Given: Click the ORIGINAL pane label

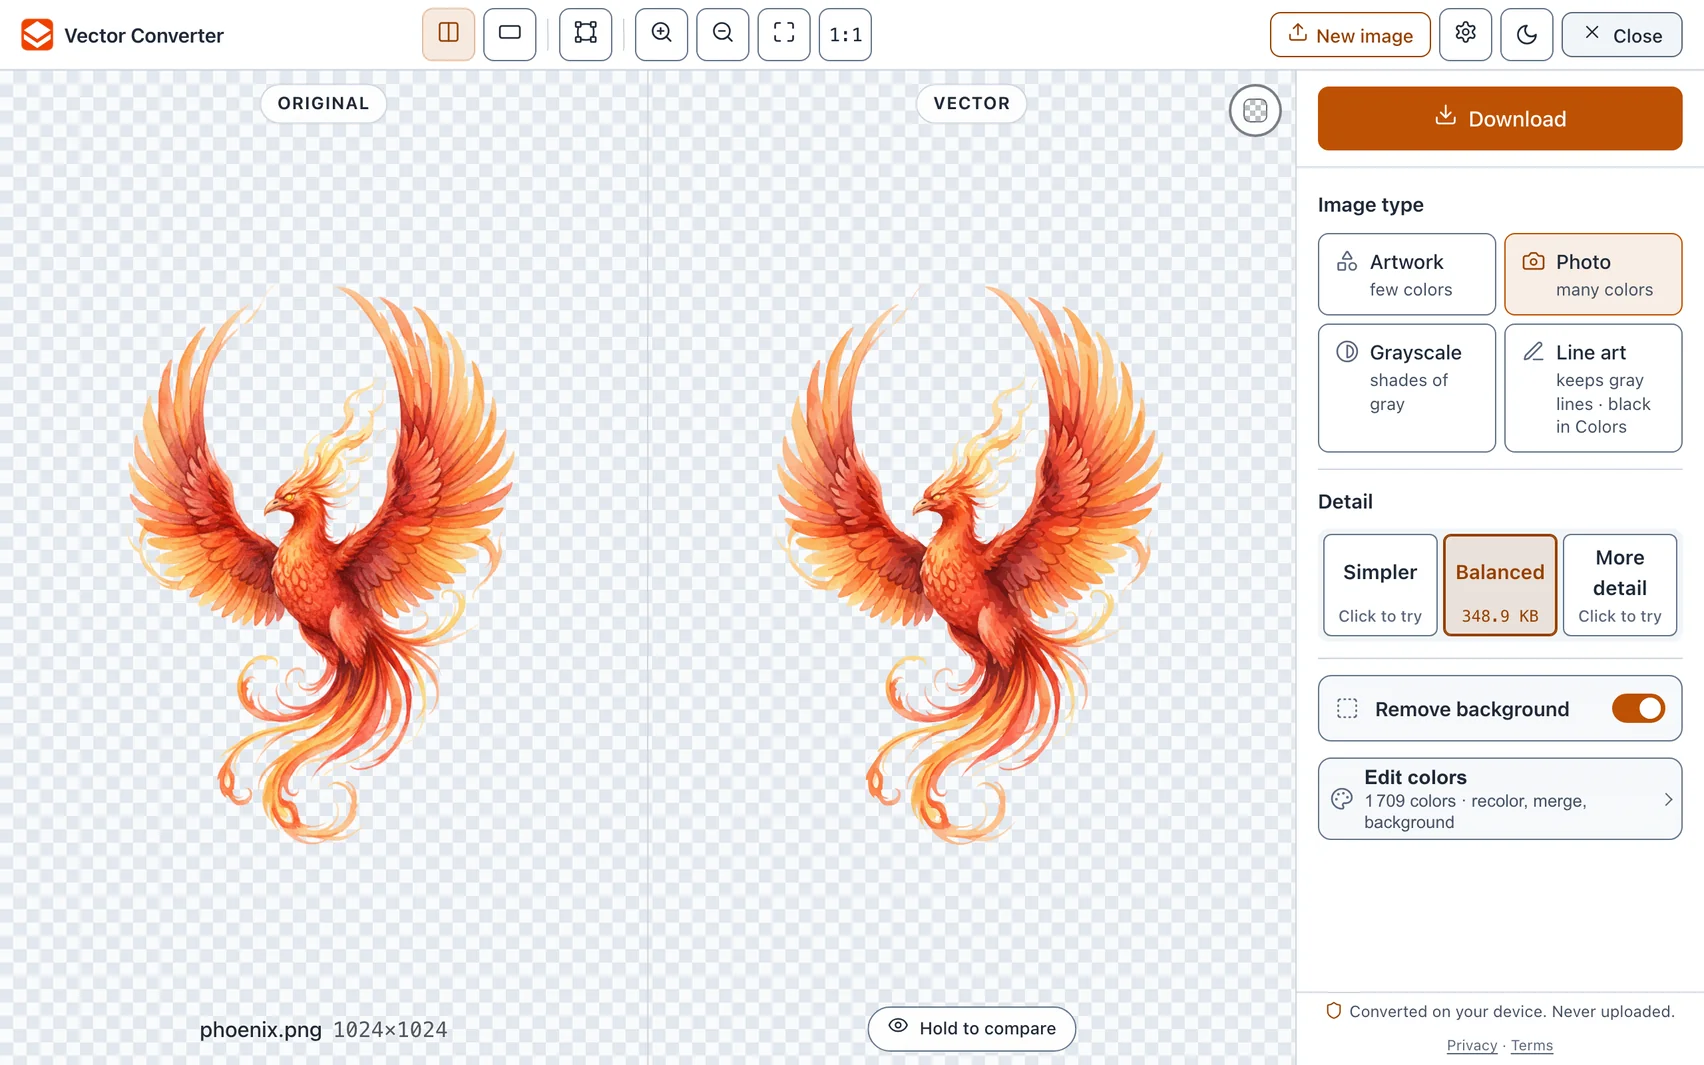Looking at the screenshot, I should [323, 103].
